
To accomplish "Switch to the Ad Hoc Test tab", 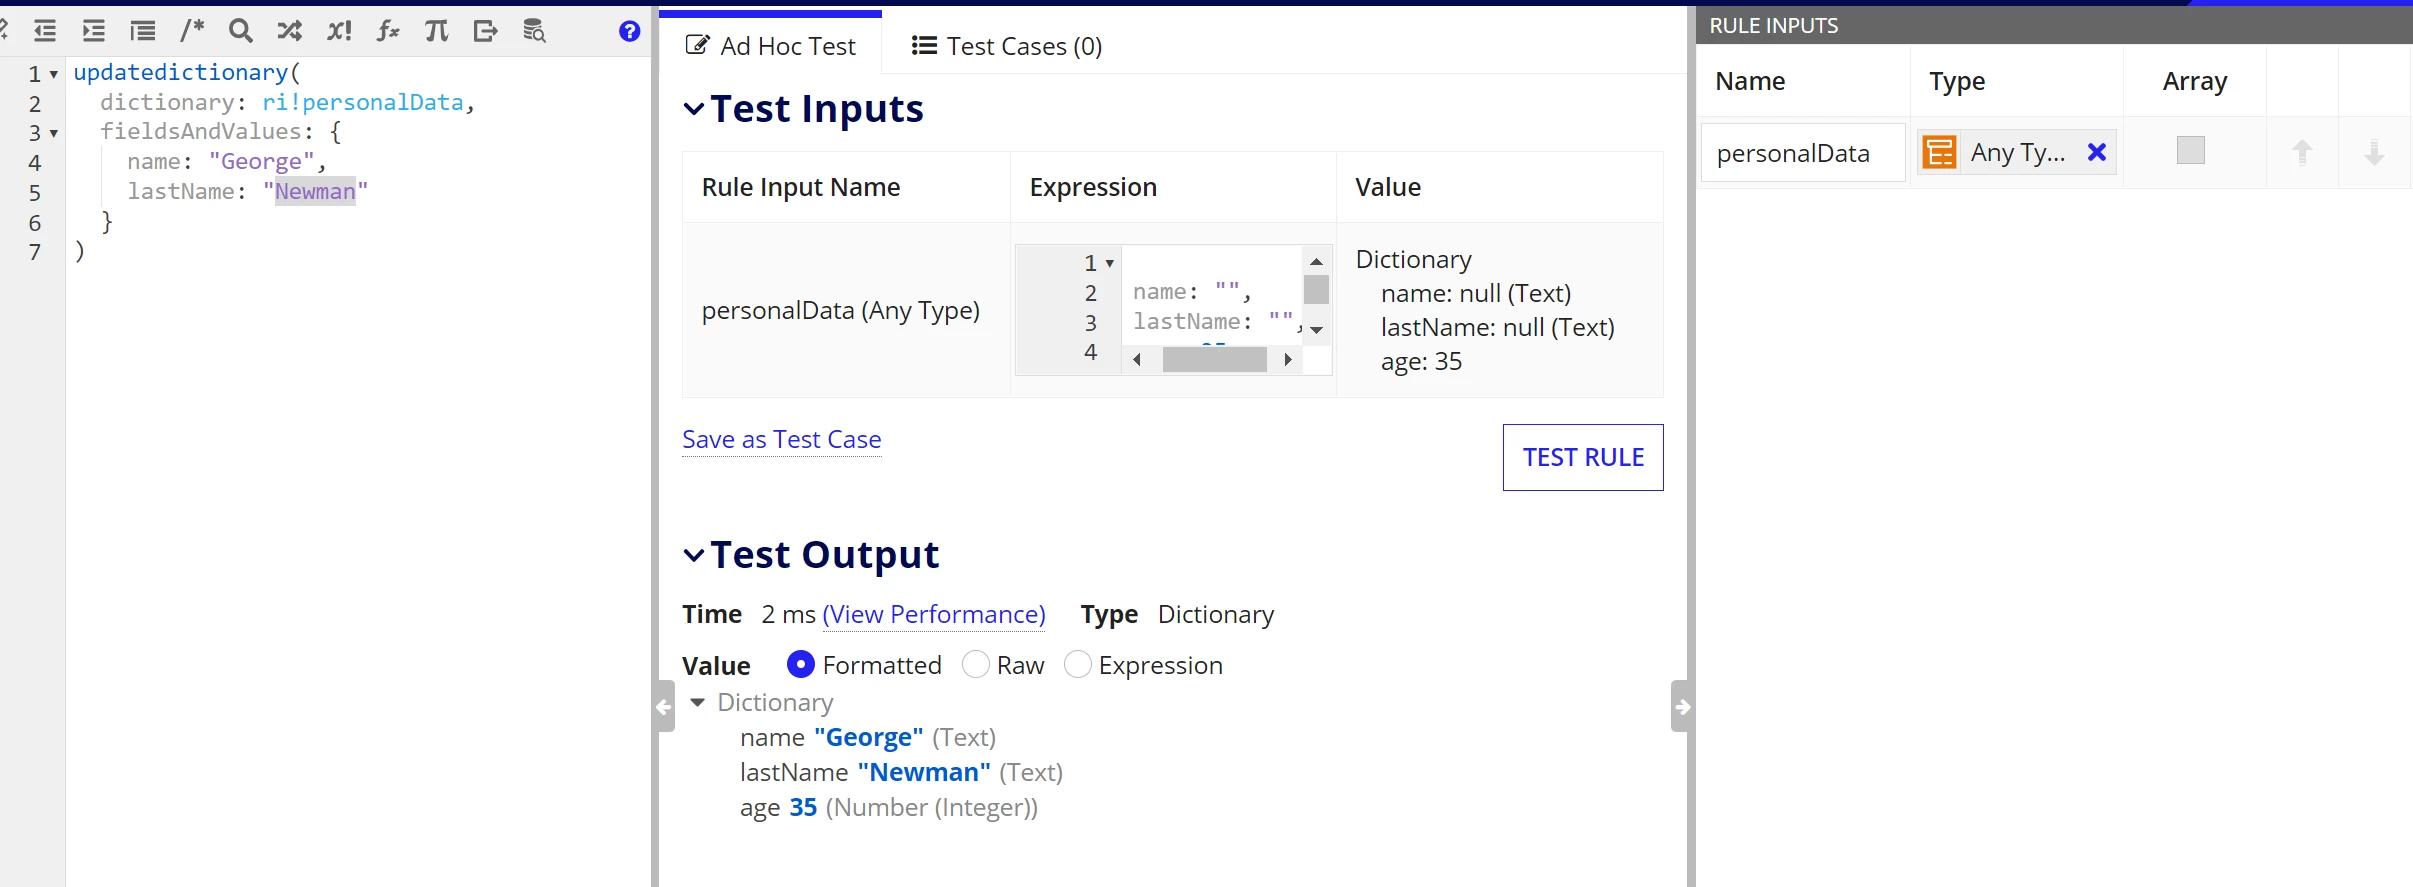I will pos(770,46).
